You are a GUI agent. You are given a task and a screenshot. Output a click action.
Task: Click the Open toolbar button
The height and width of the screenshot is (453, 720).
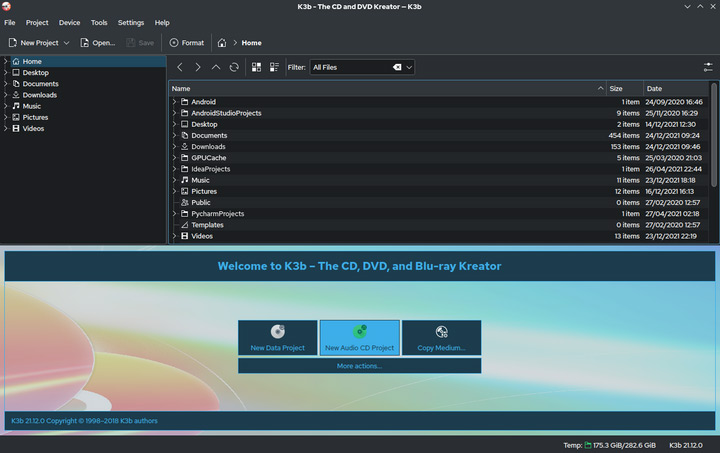[97, 43]
